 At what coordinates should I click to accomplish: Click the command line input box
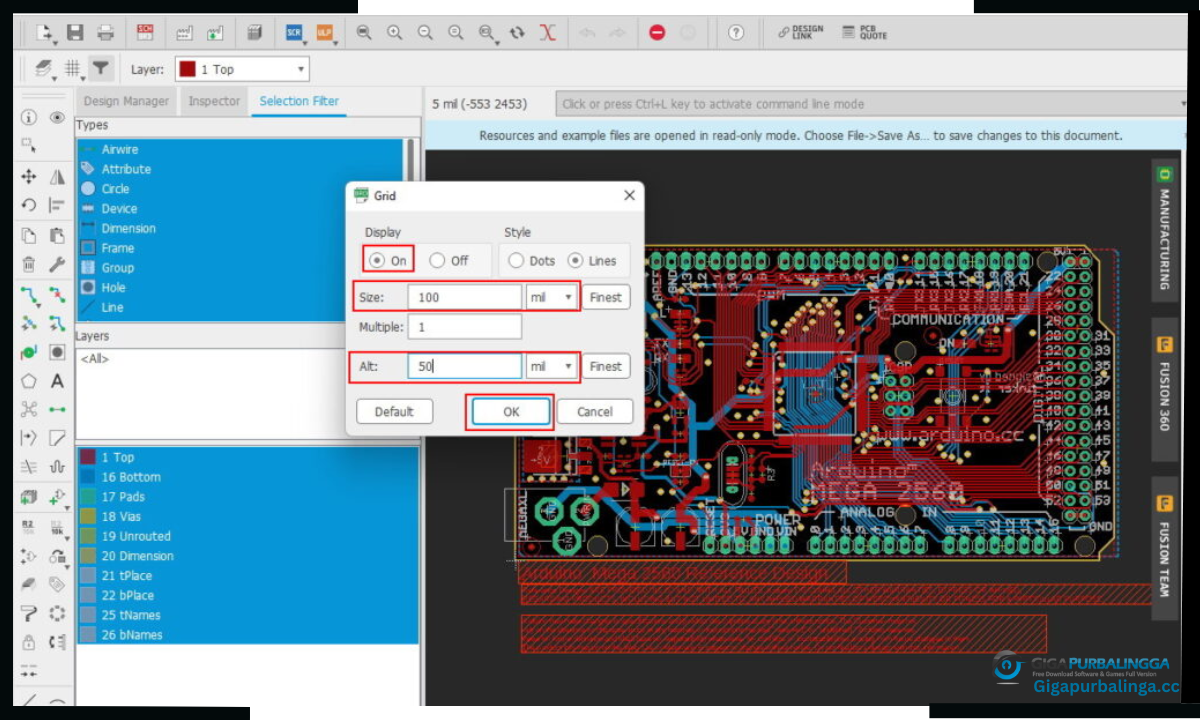(870, 104)
